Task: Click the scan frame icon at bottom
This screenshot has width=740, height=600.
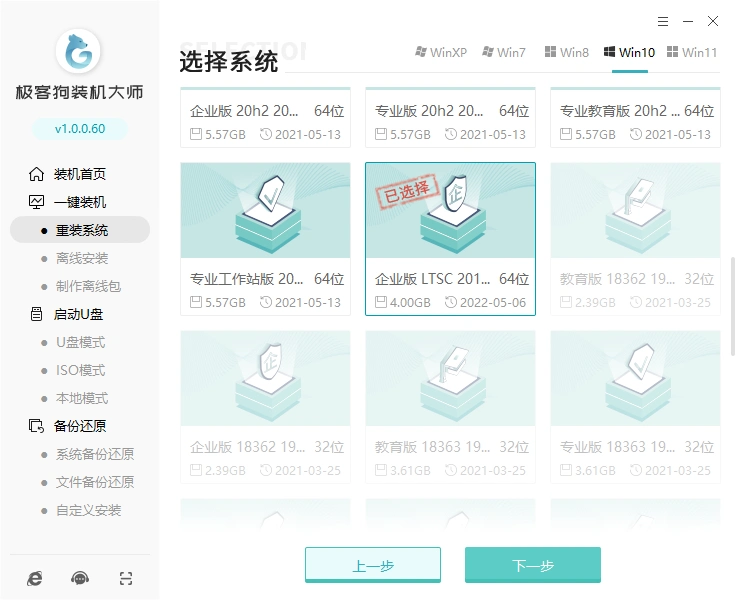Action: coord(126,578)
